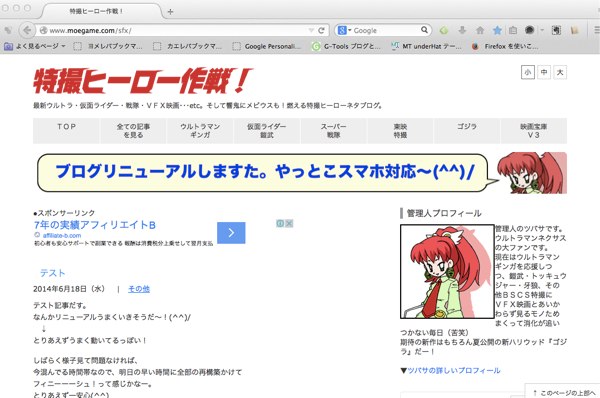Reload the page with the refresh icon
Viewport: 600px width, 398px height.
coord(321,30)
